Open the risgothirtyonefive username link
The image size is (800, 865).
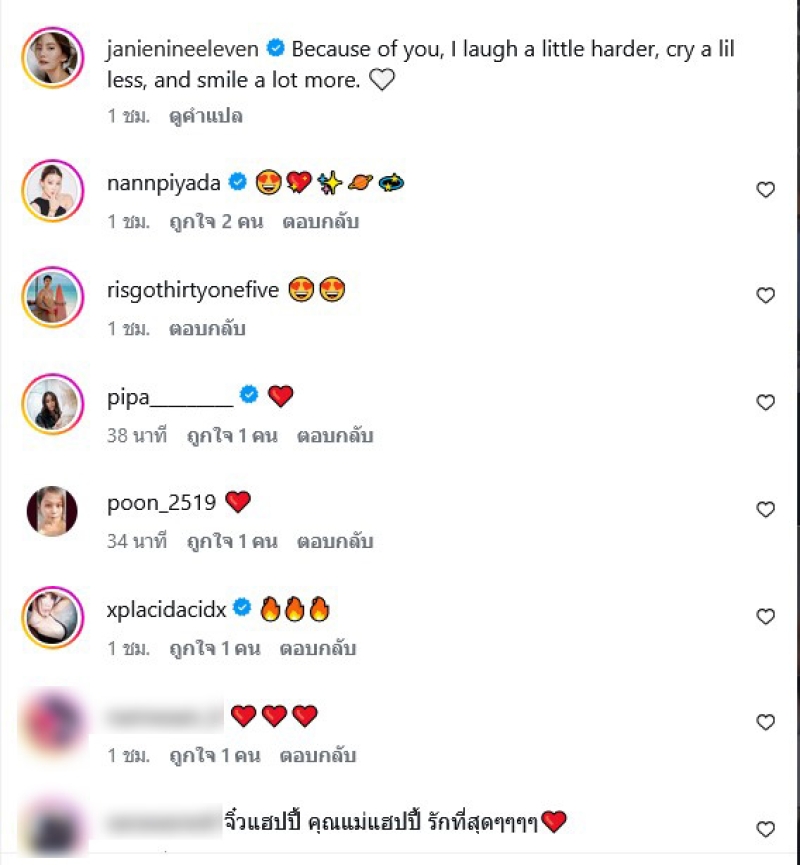coord(192,290)
